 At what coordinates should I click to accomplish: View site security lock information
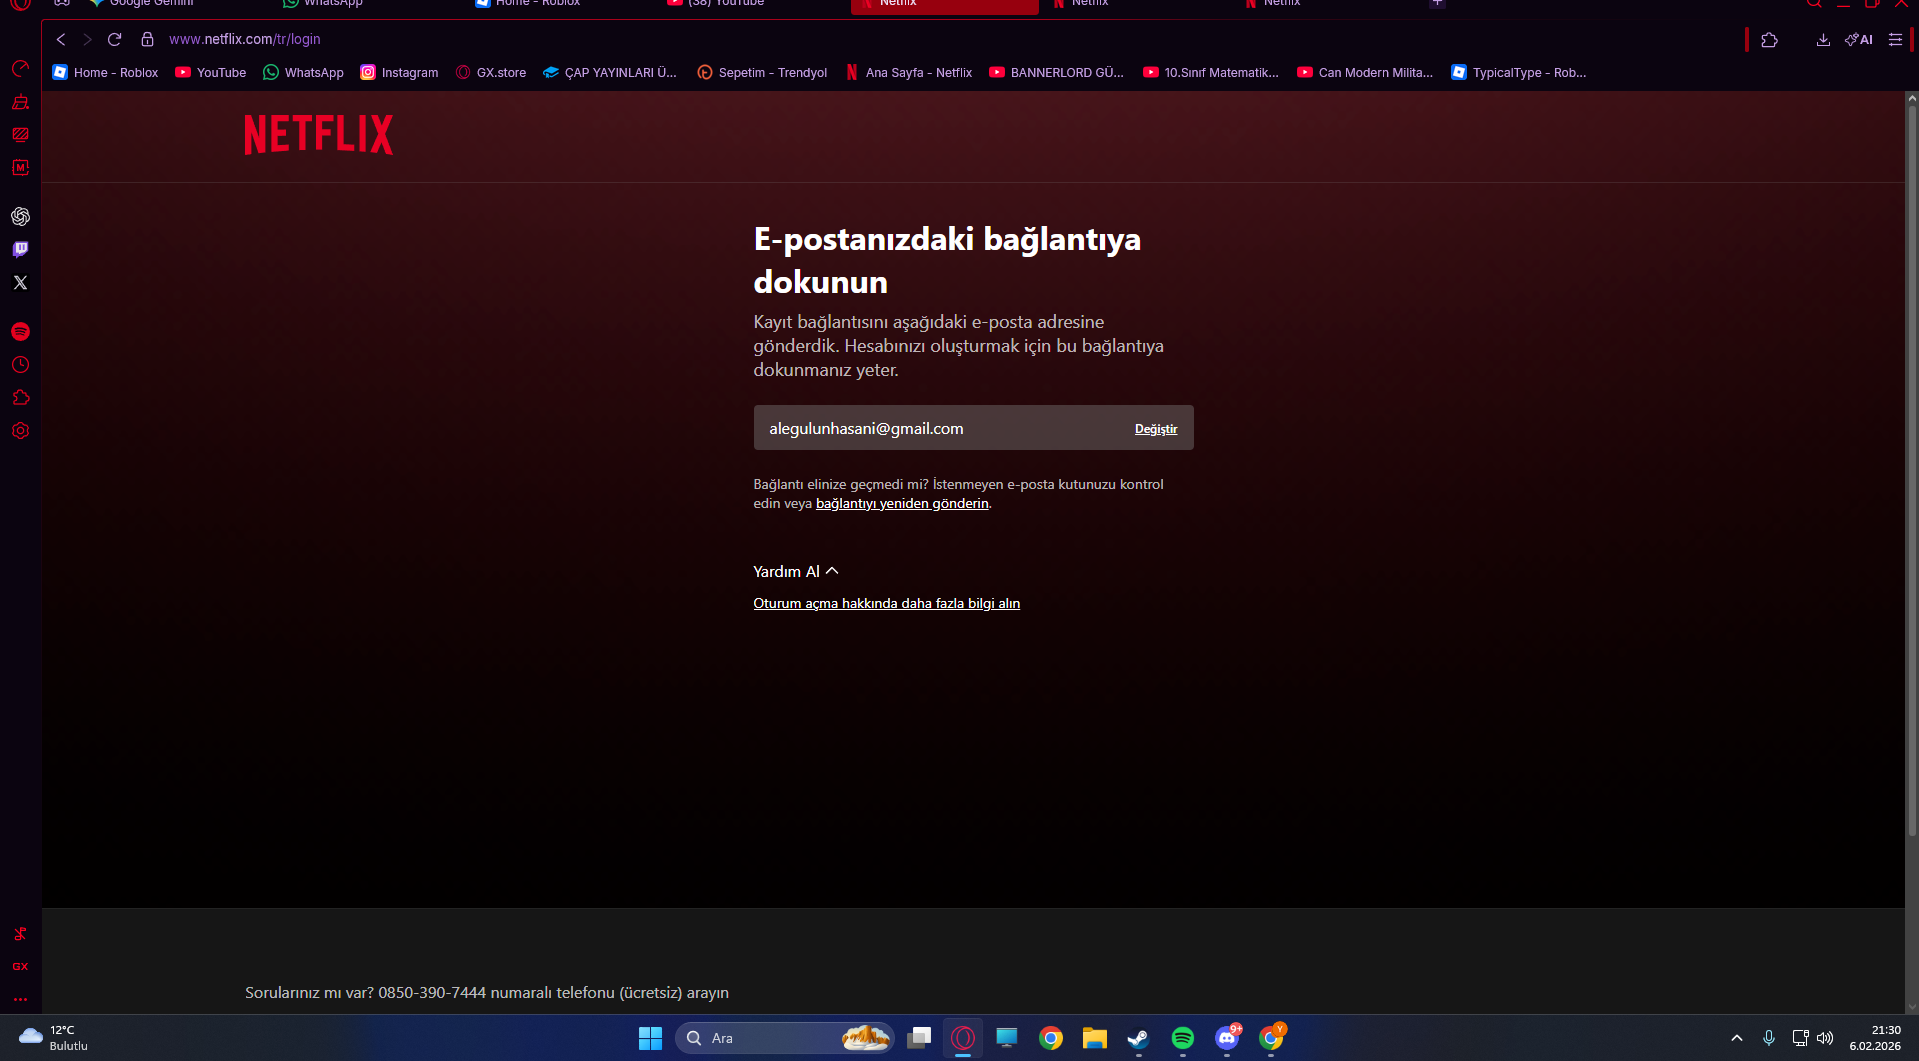coord(147,39)
